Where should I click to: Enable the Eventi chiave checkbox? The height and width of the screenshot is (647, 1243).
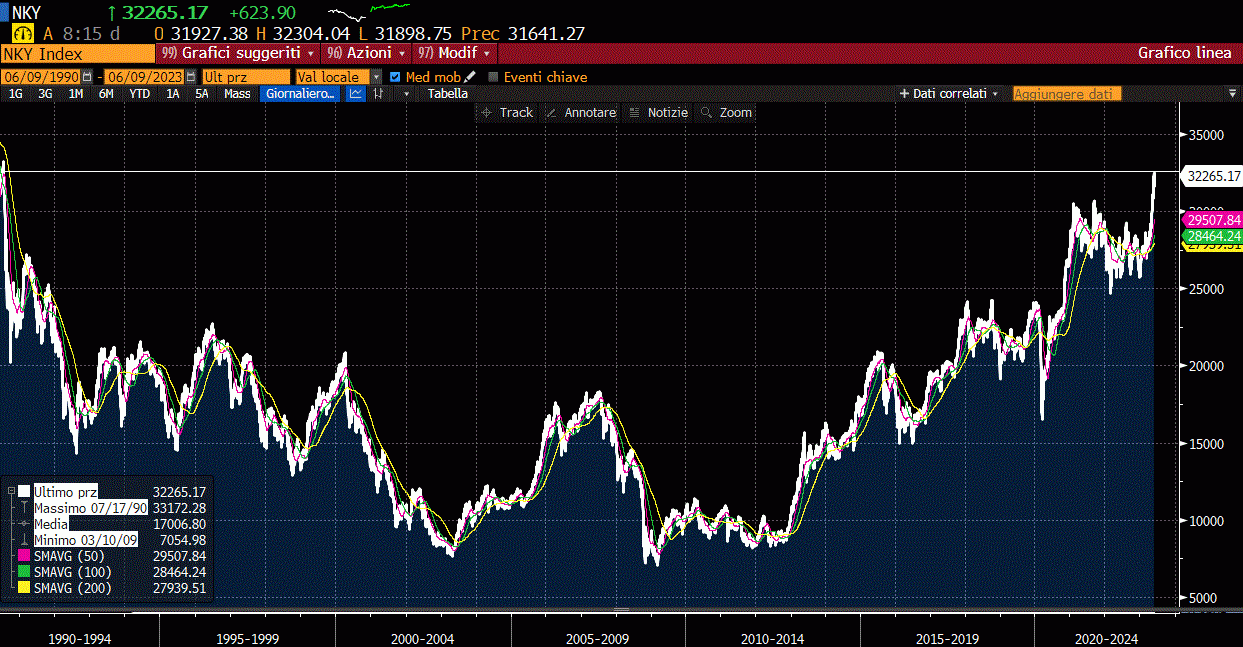coord(493,77)
